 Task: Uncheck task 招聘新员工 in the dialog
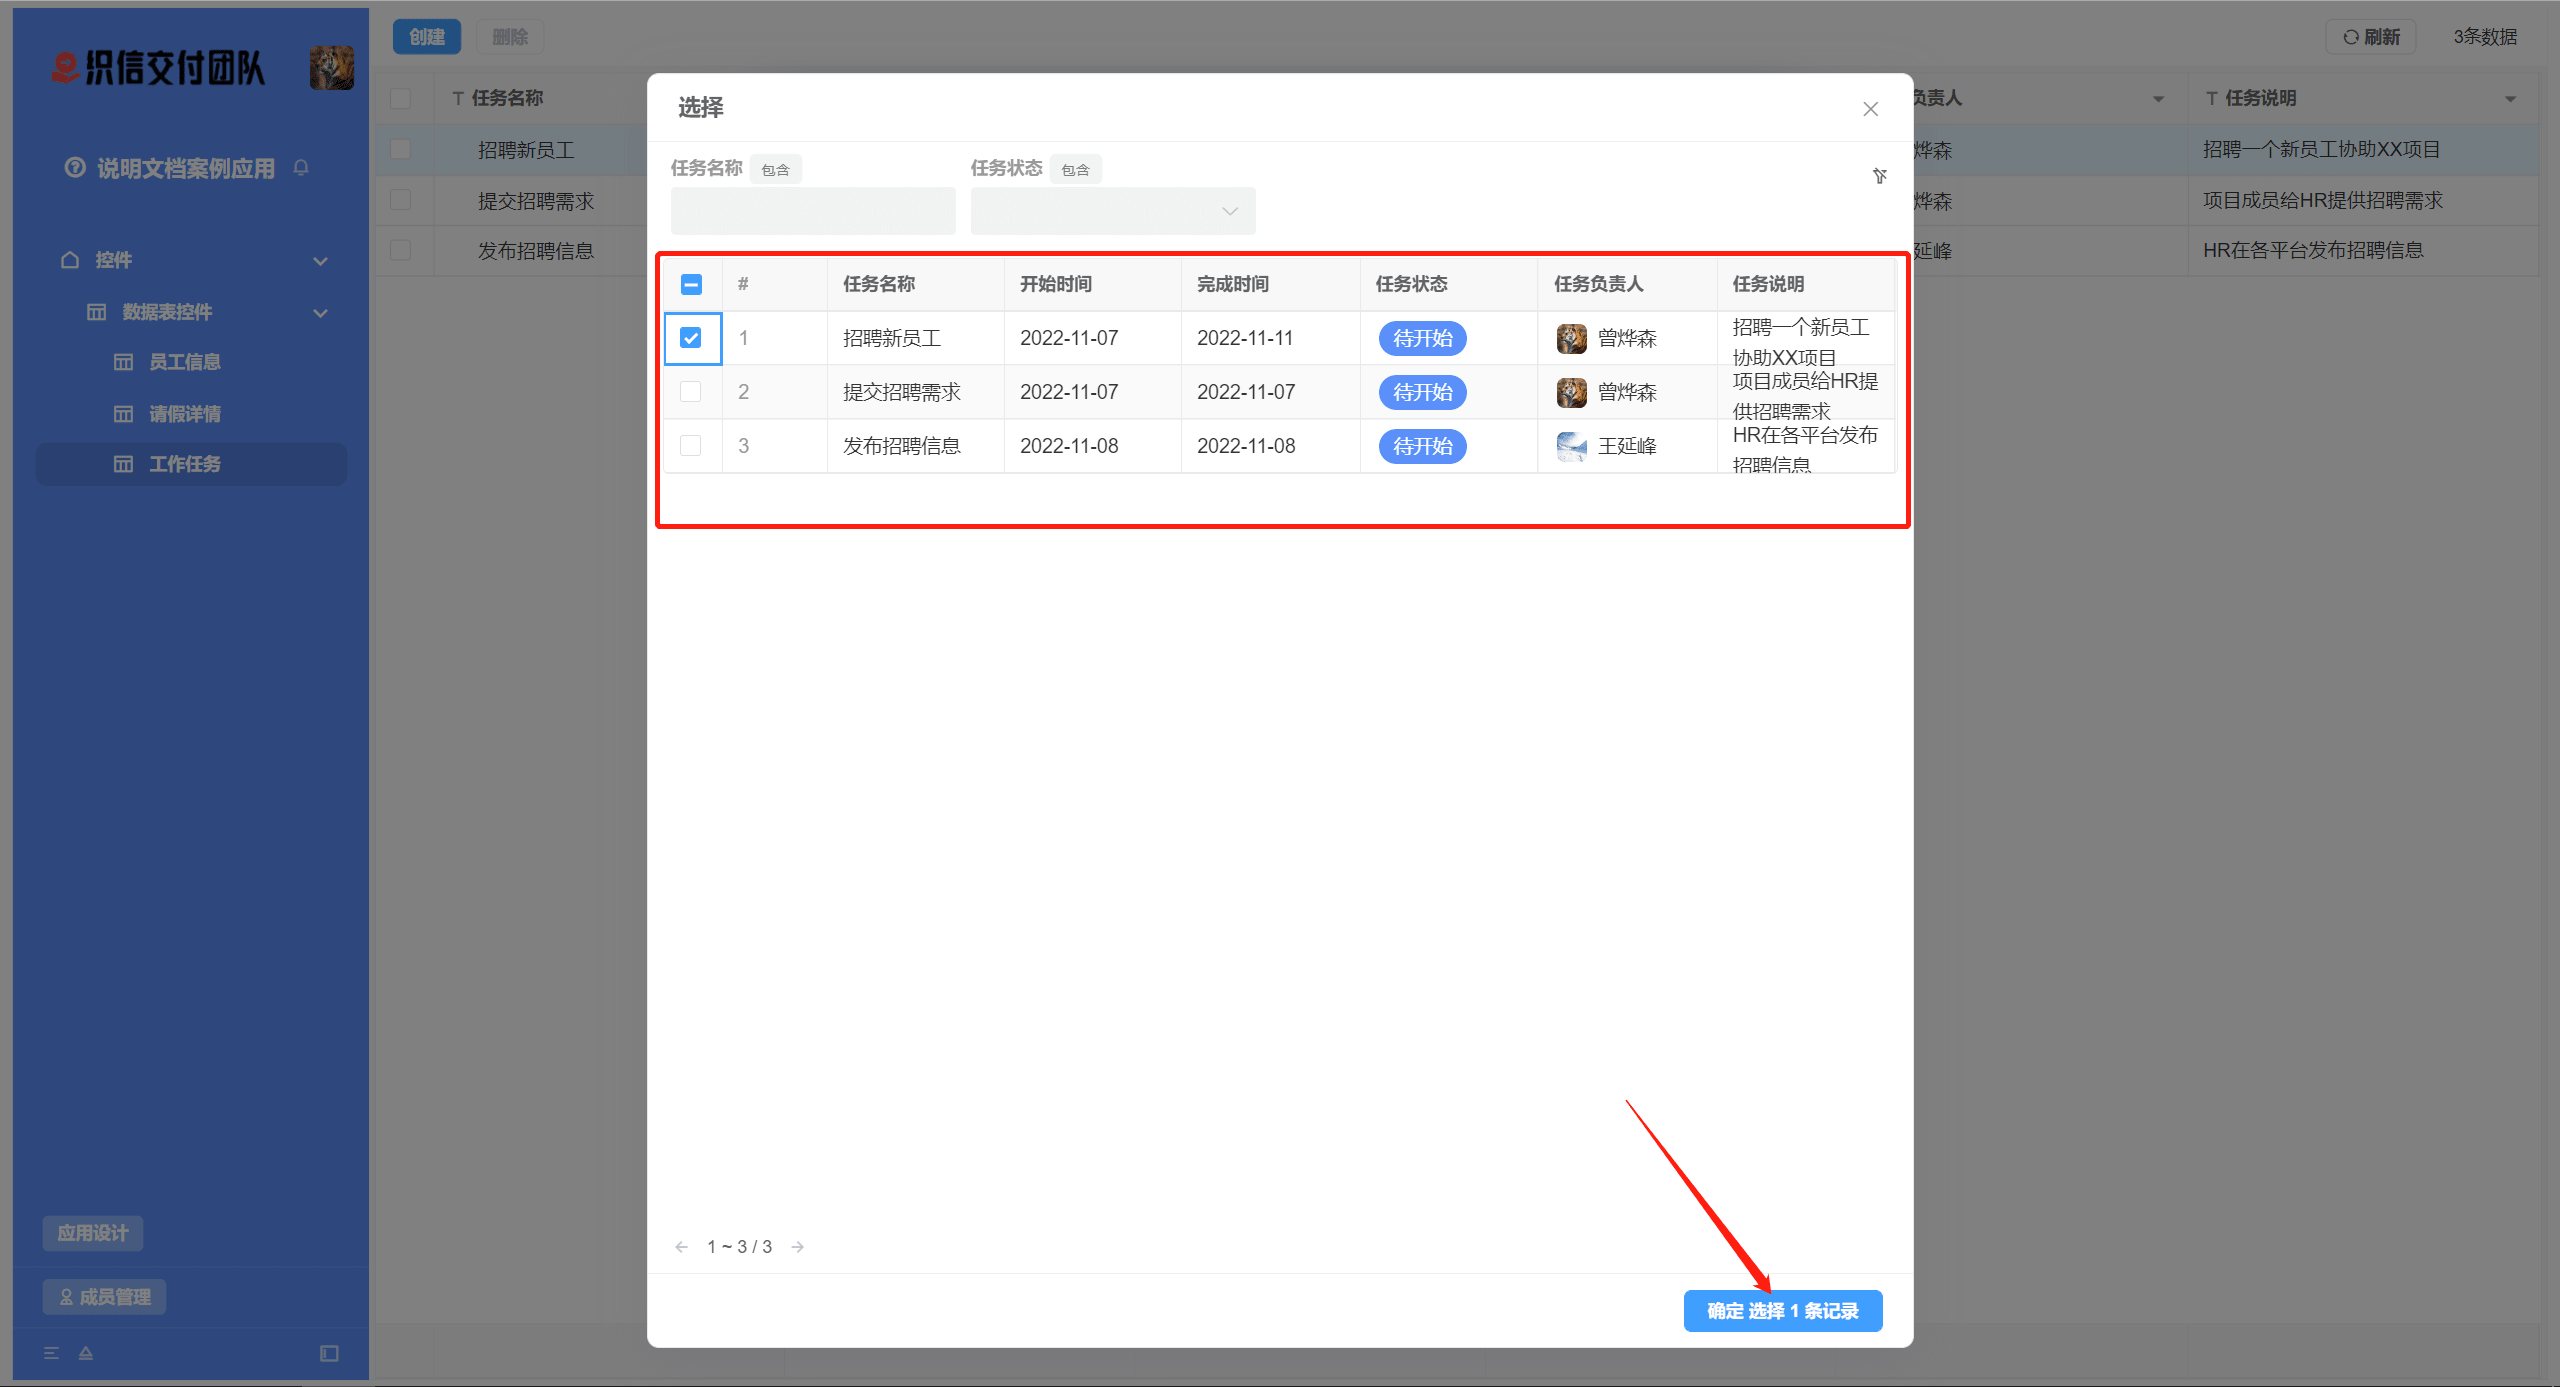[691, 338]
